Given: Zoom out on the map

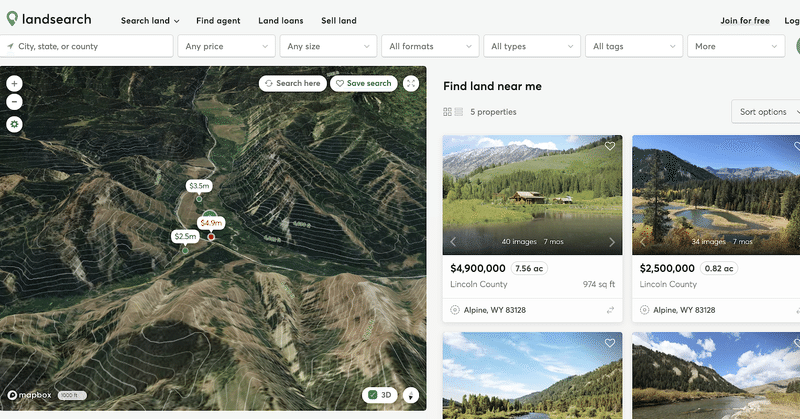Looking at the screenshot, I should click(x=14, y=102).
